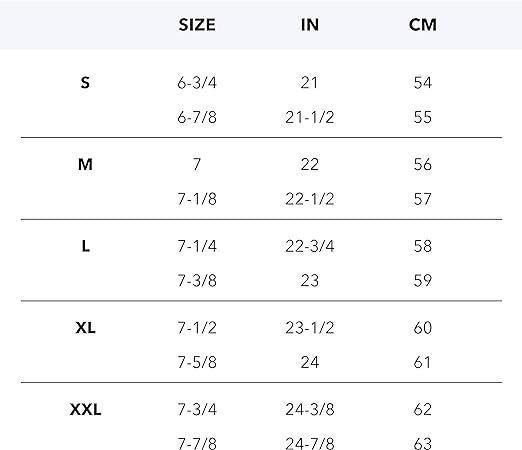Select the XL size label

[86, 328]
